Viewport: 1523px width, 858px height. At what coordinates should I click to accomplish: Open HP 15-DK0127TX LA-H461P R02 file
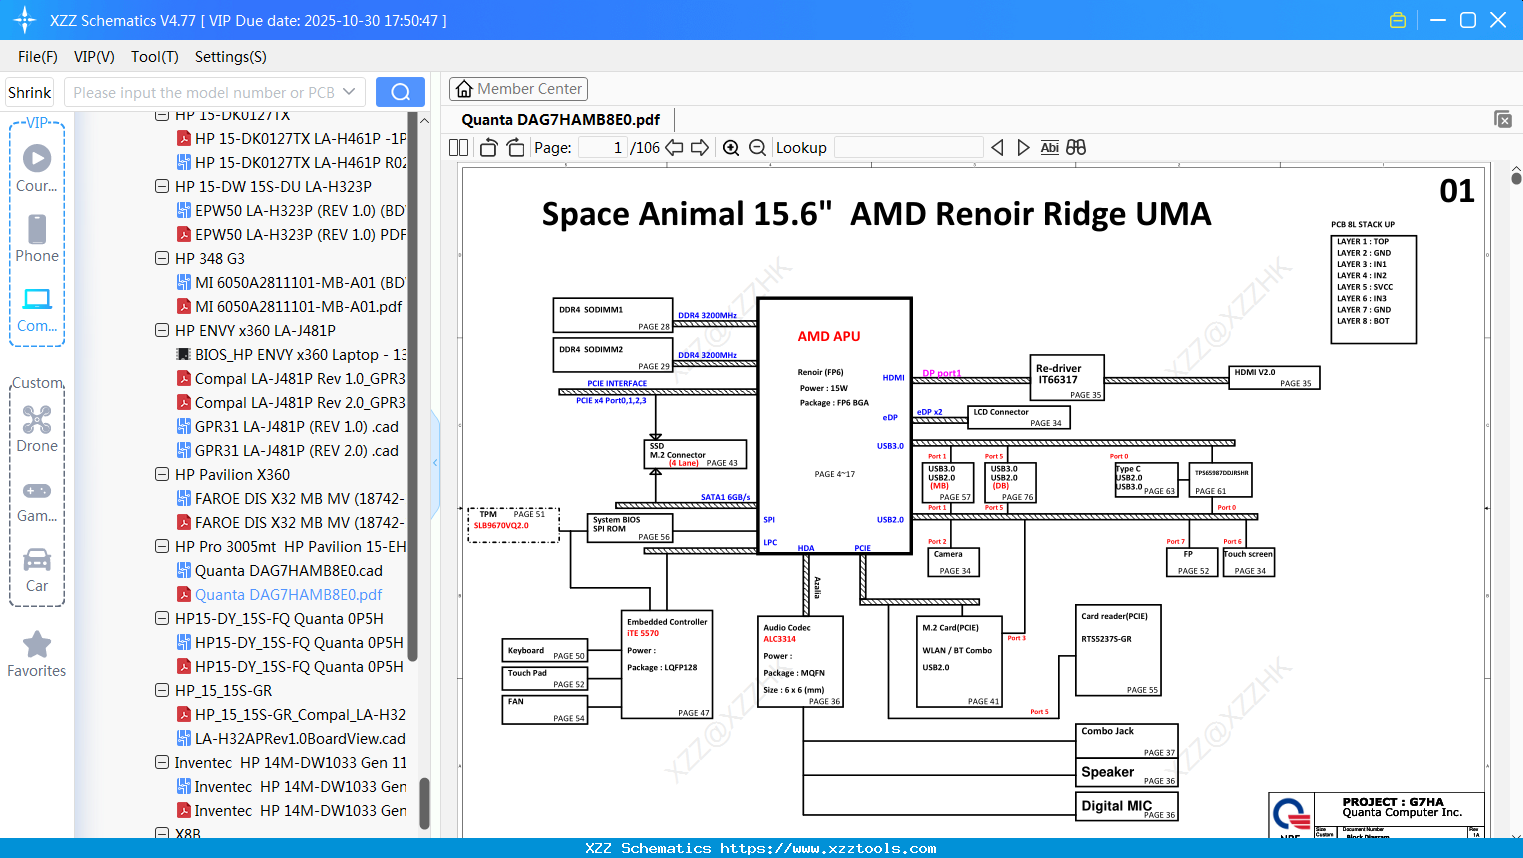coord(300,162)
